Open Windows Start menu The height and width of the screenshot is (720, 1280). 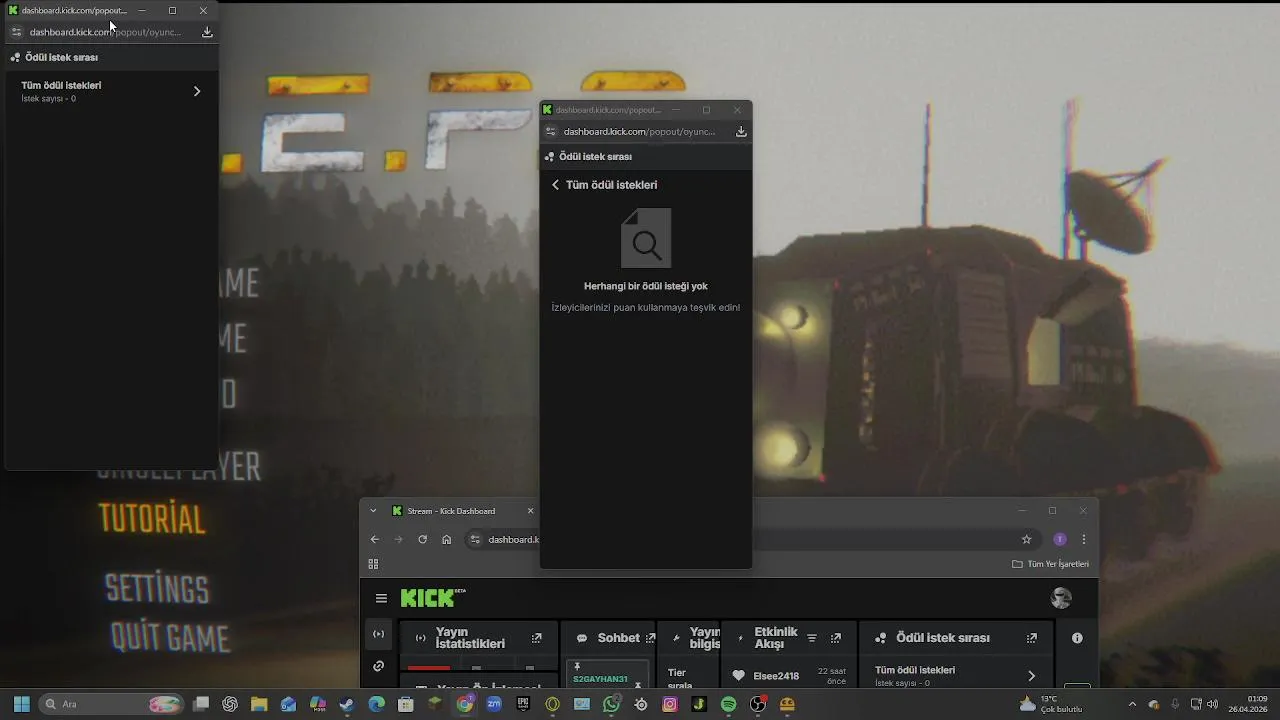pos(21,704)
